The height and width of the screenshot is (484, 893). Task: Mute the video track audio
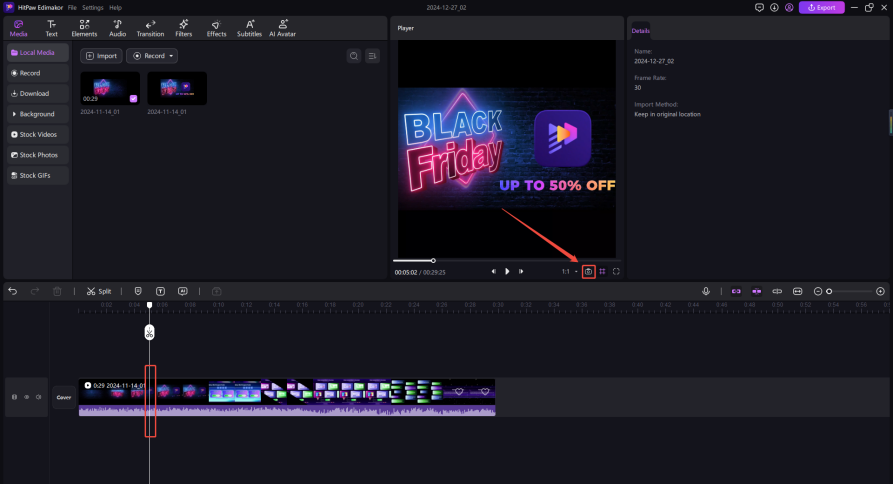tap(38, 397)
